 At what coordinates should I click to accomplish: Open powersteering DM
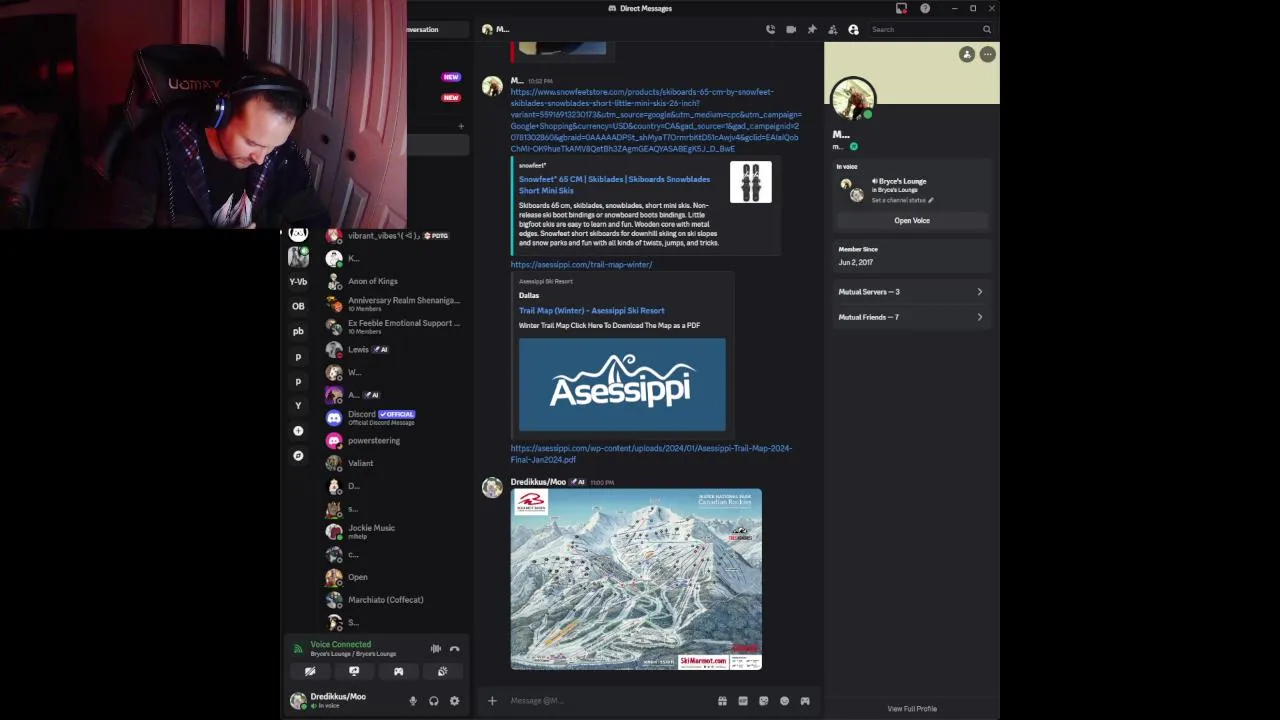pos(394,441)
